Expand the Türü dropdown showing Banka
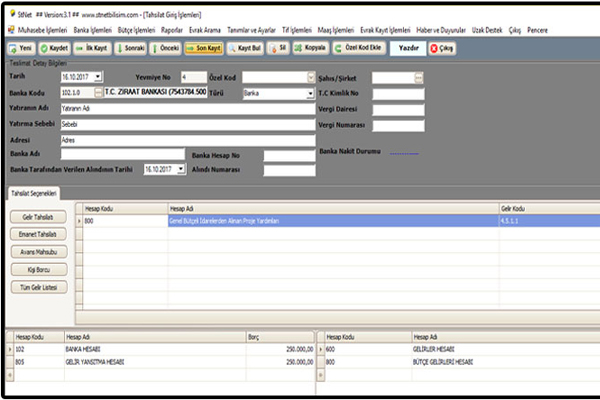The height and width of the screenshot is (400, 600). [x=310, y=92]
